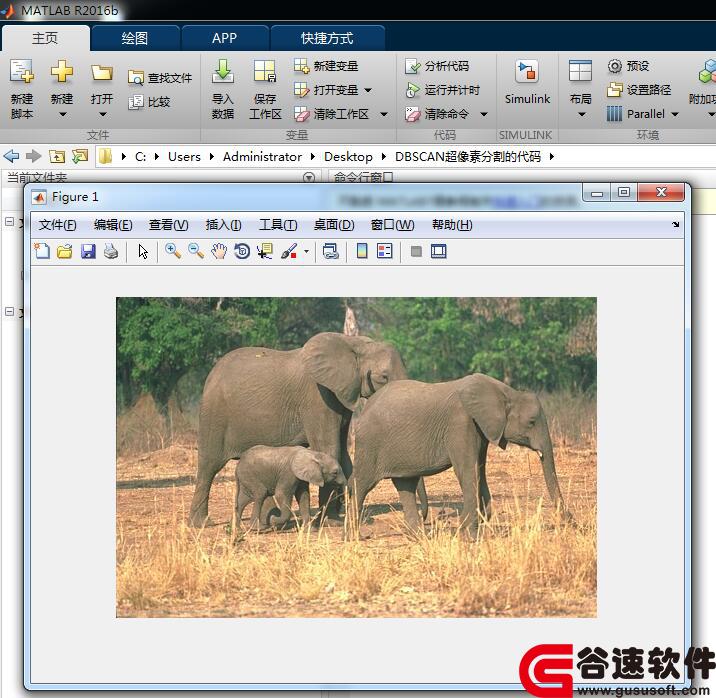Viewport: 716px width, 698px height.
Task: Click DBSCAN超像素分割的代码 folder in path
Action: pos(468,157)
